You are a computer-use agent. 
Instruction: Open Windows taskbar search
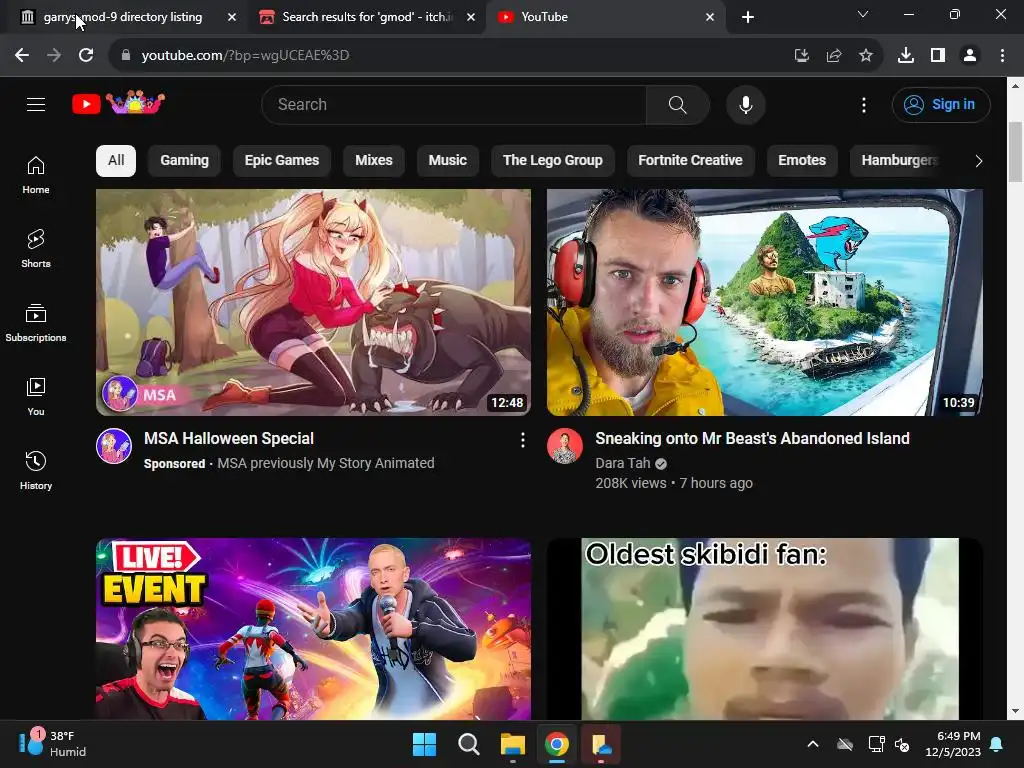tap(469, 744)
